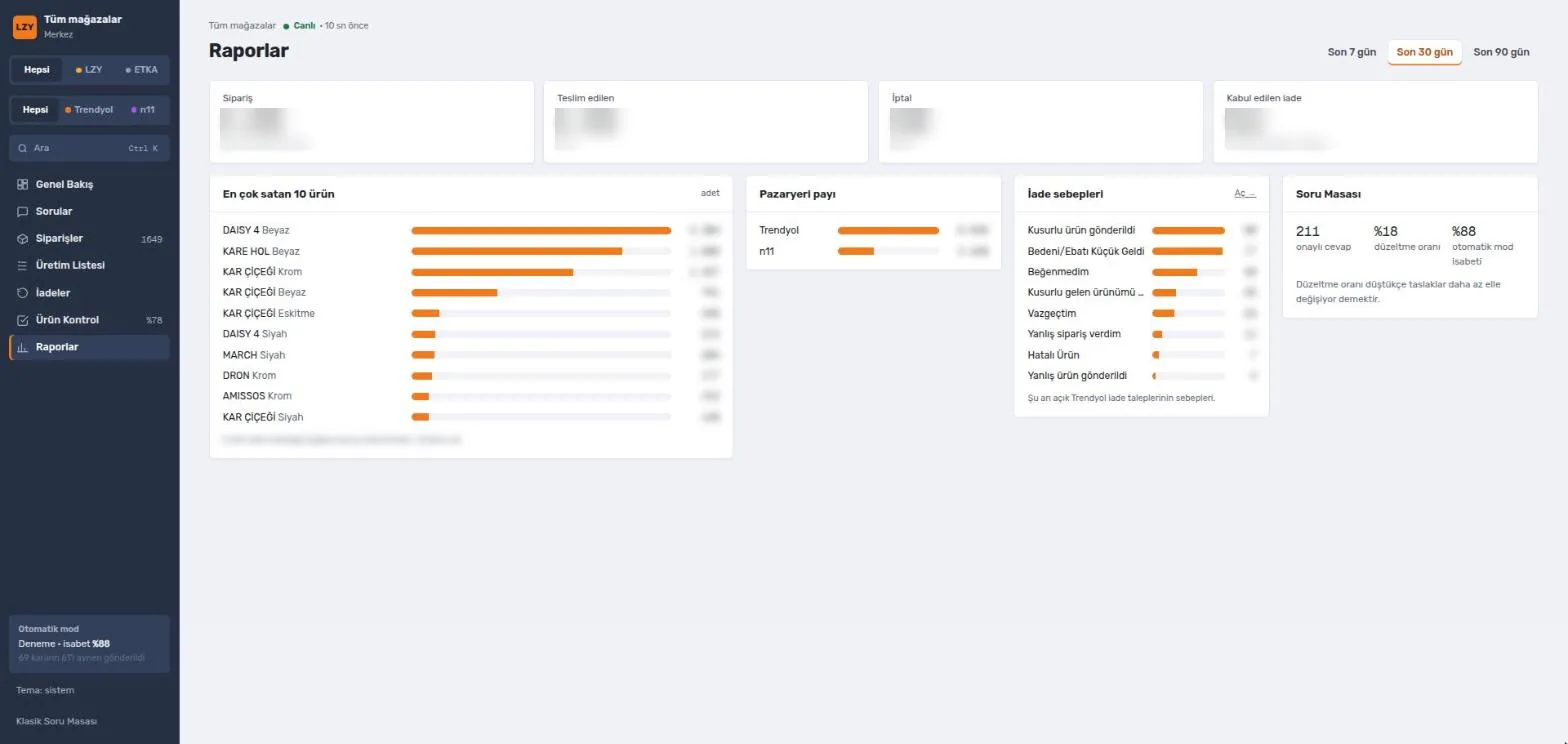The width and height of the screenshot is (1568, 744).
Task: Filter by ETKA store
Action: 141,70
